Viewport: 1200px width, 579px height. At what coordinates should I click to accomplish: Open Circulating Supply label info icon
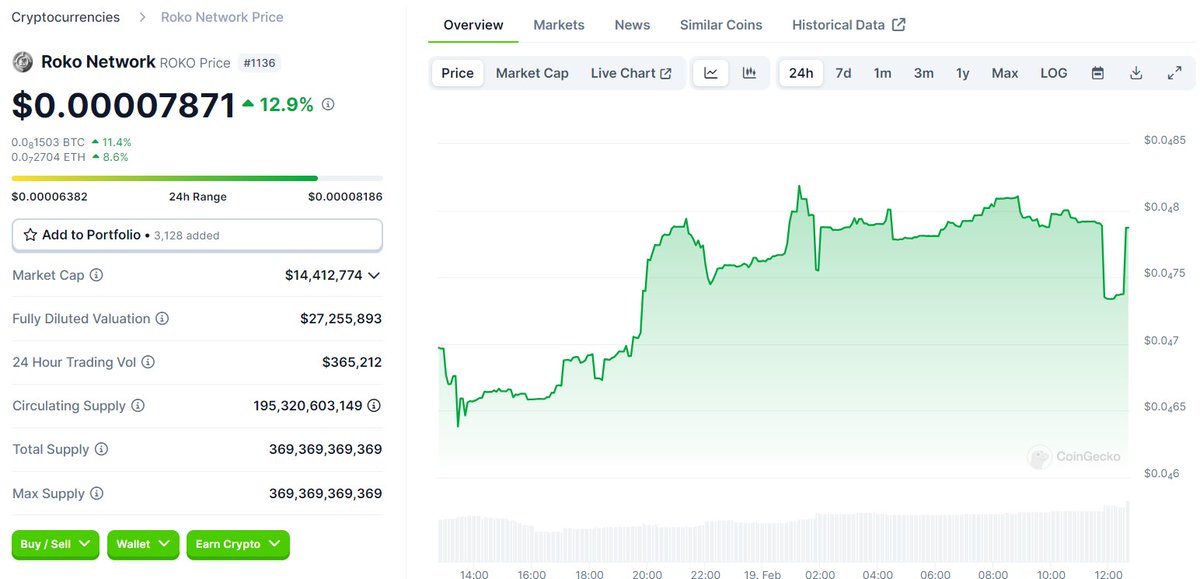pyautogui.click(x=138, y=406)
